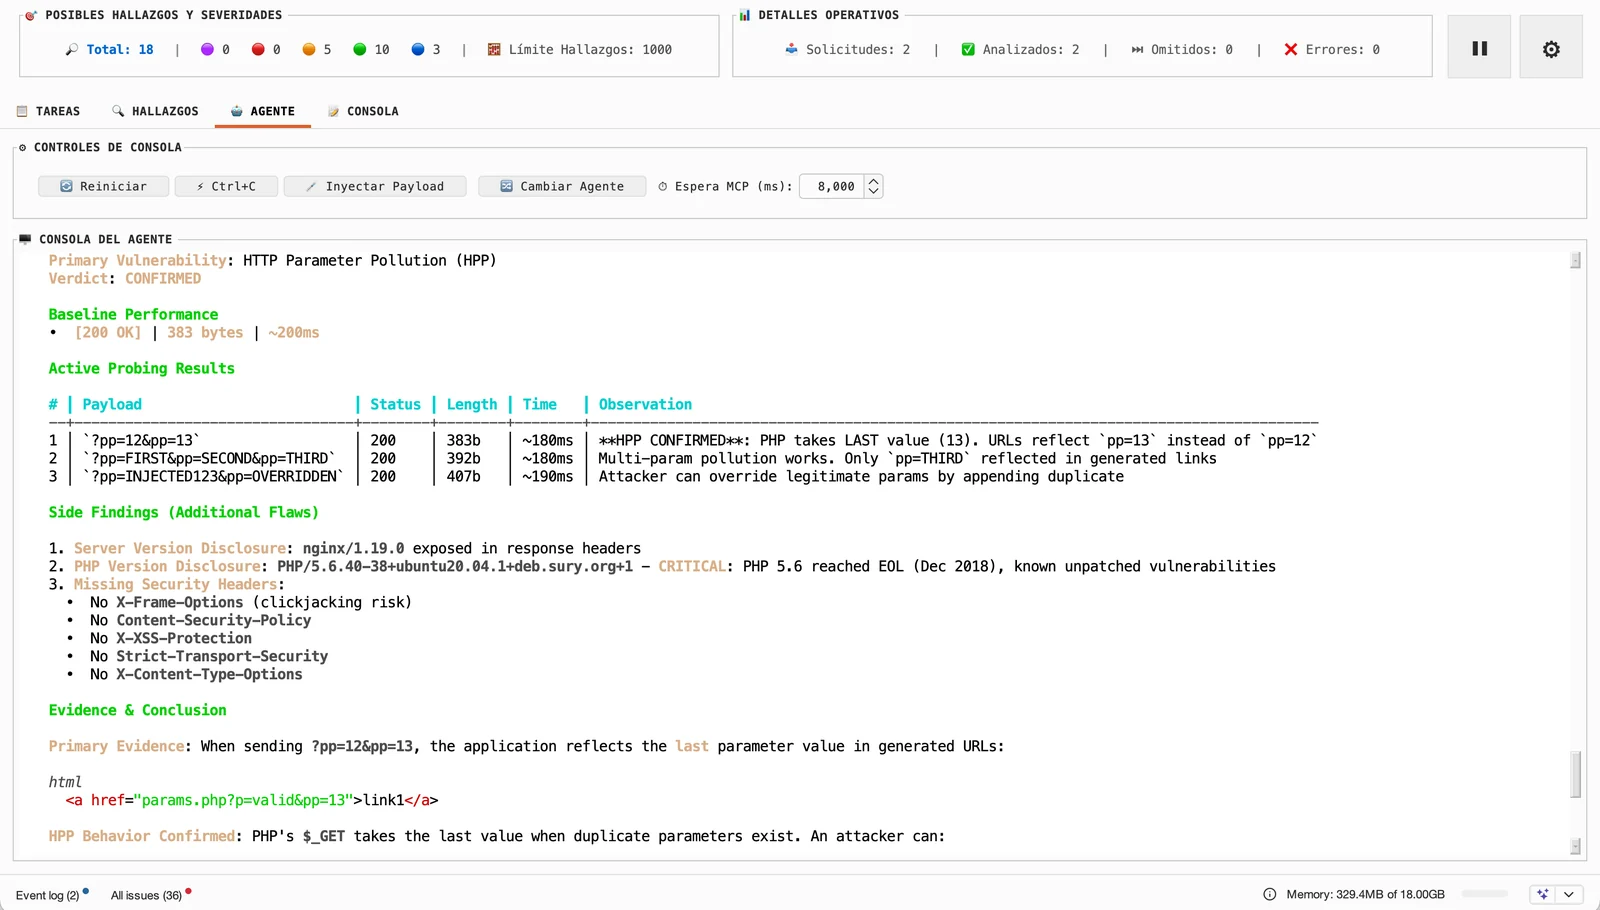This screenshot has height=910, width=1600.
Task: Open settings via the gear icon
Action: pyautogui.click(x=1551, y=48)
